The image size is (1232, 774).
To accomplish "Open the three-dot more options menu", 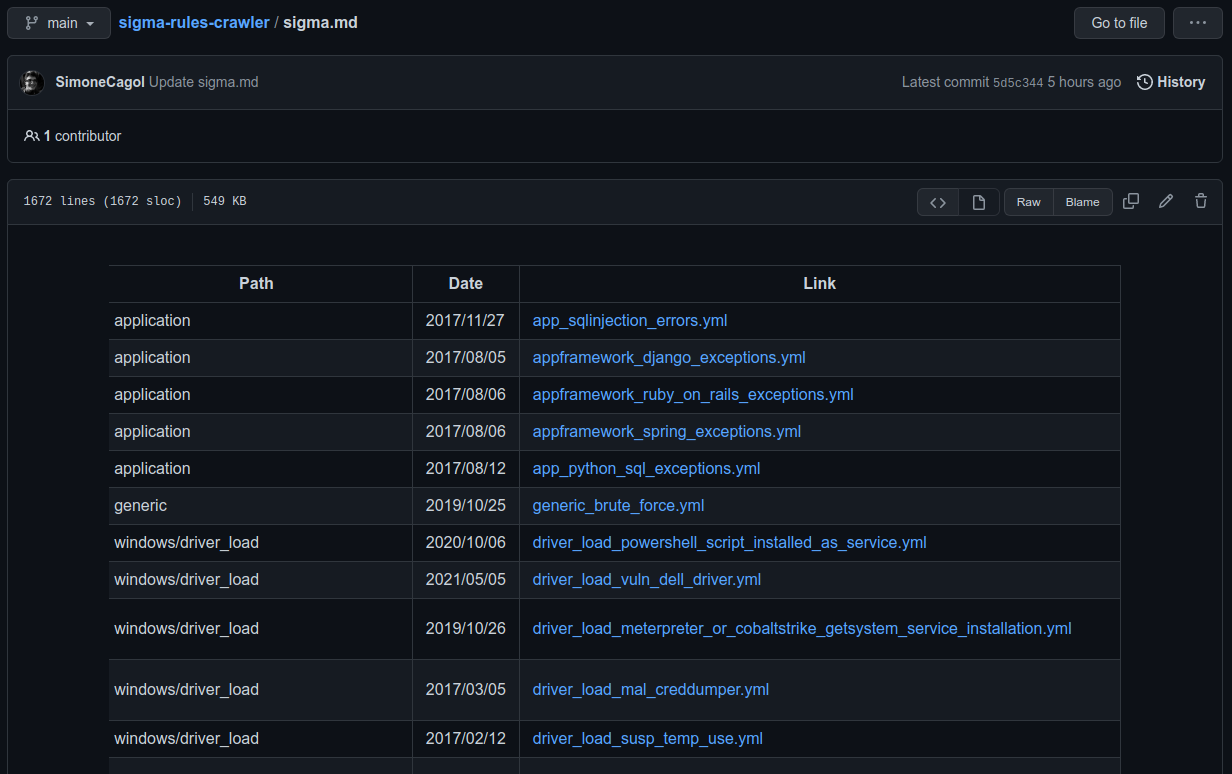I will pos(1198,23).
